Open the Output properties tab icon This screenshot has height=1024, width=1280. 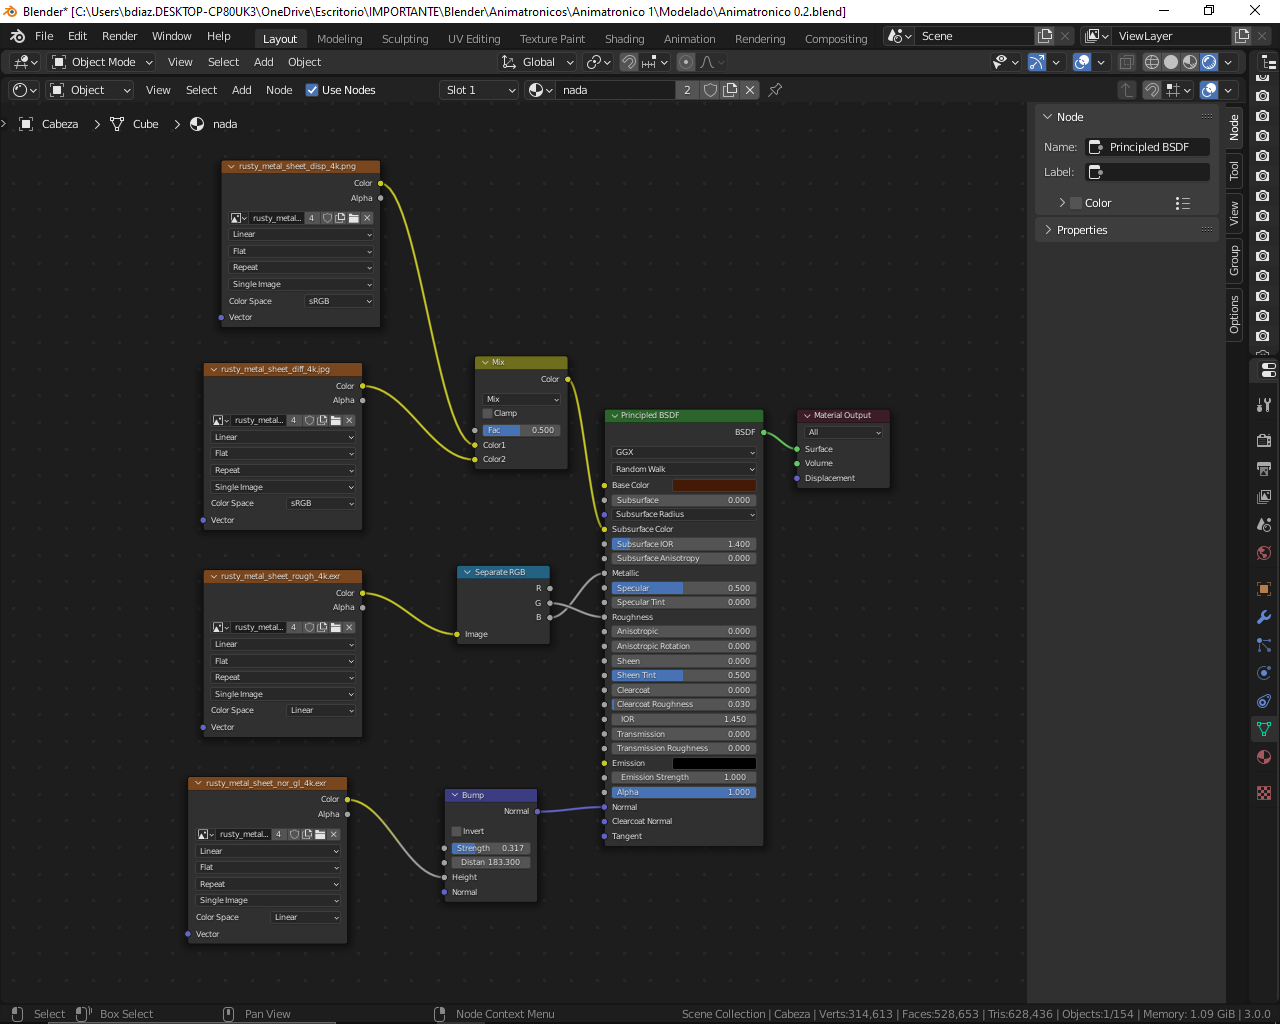click(1264, 468)
